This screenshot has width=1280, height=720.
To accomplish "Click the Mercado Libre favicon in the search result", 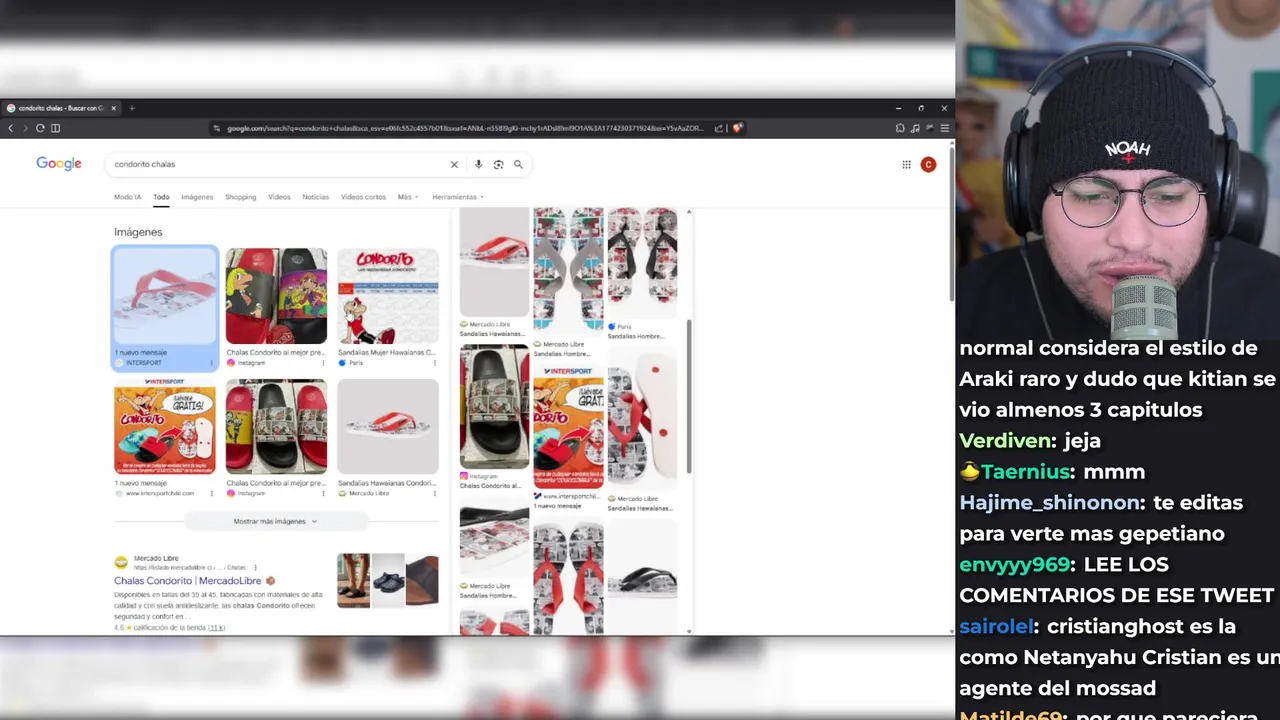I will [121, 562].
